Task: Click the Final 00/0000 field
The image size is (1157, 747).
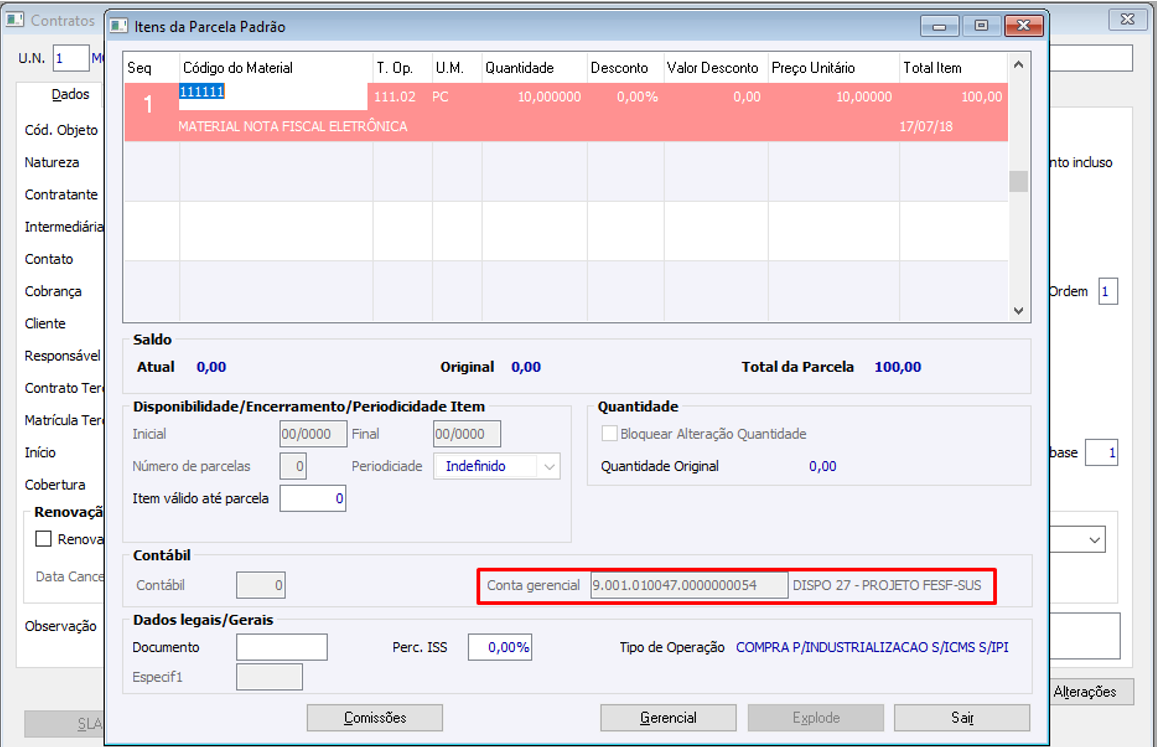Action: [x=467, y=434]
